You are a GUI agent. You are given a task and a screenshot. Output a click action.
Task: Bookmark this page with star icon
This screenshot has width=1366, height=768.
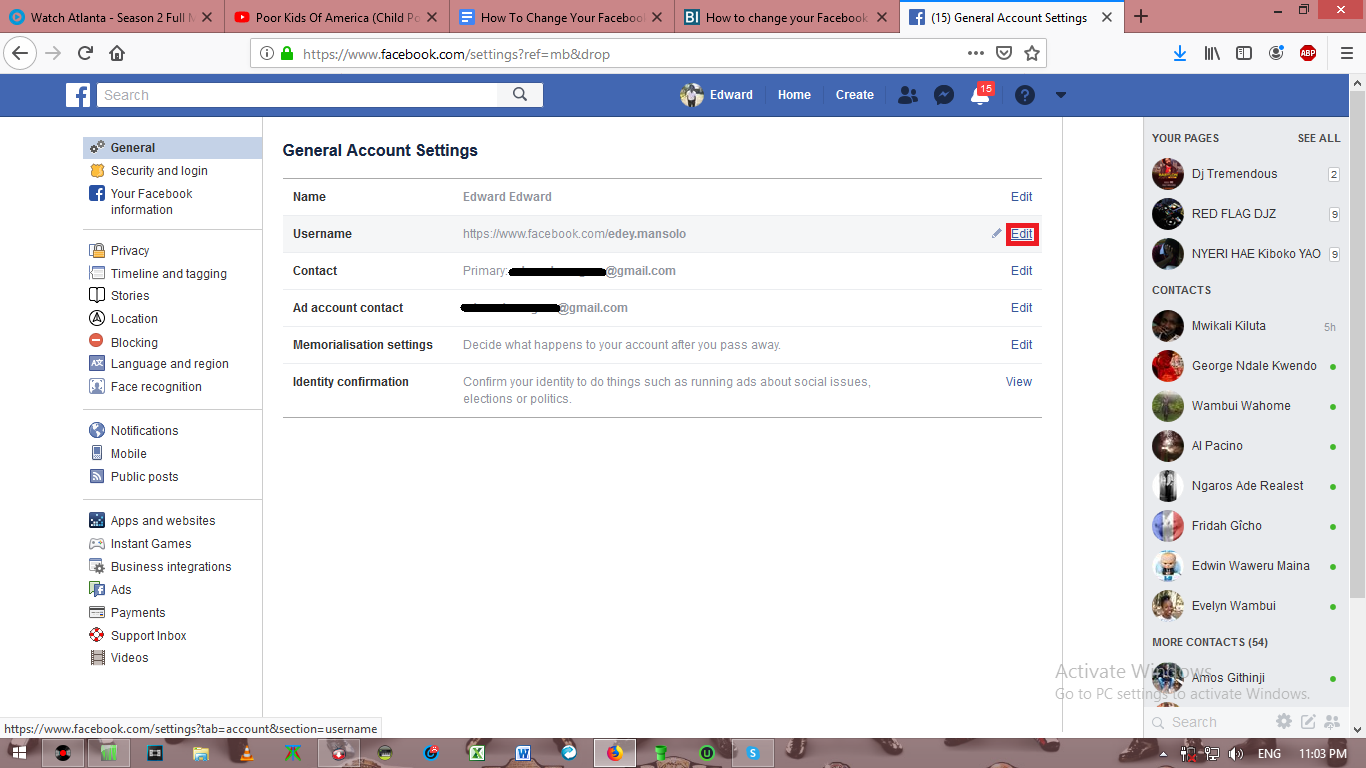click(1032, 53)
